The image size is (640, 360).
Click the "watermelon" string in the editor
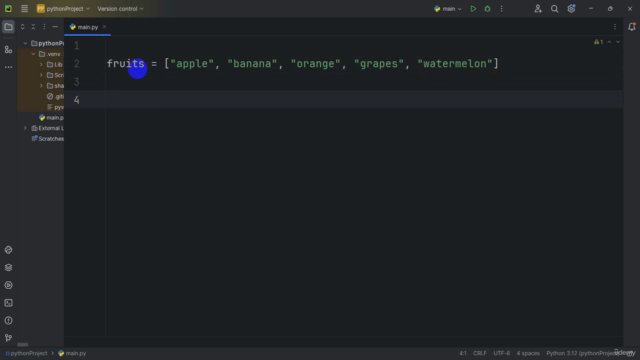pyautogui.click(x=455, y=64)
